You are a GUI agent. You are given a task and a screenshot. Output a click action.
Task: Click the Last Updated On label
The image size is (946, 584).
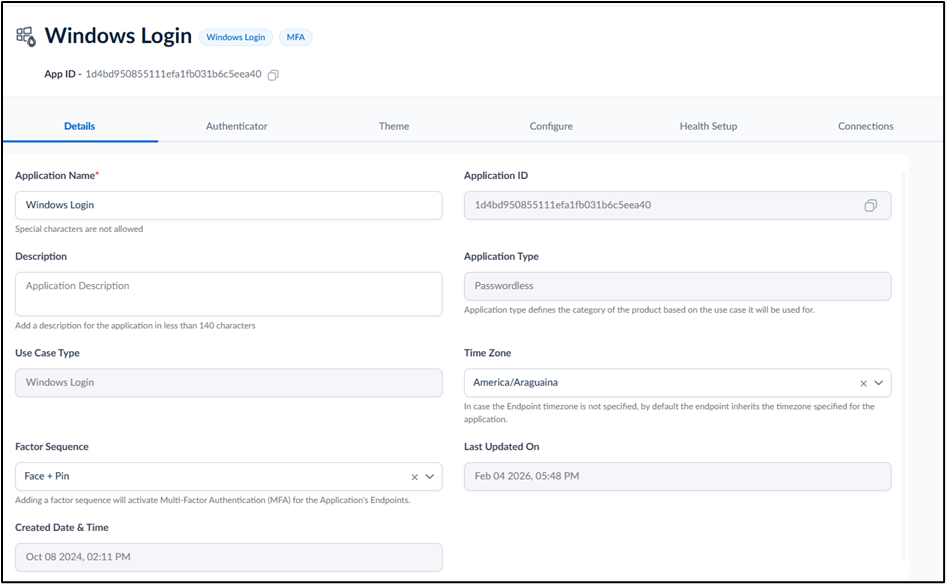coord(501,447)
